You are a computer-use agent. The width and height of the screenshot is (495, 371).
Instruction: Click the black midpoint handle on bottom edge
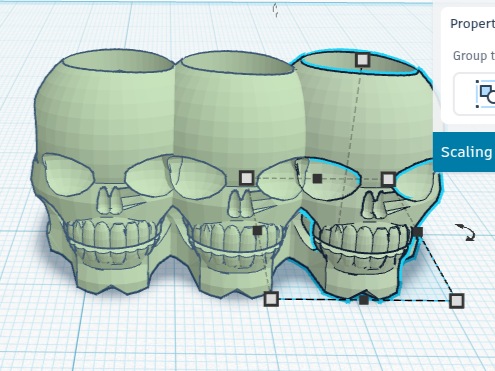364,300
